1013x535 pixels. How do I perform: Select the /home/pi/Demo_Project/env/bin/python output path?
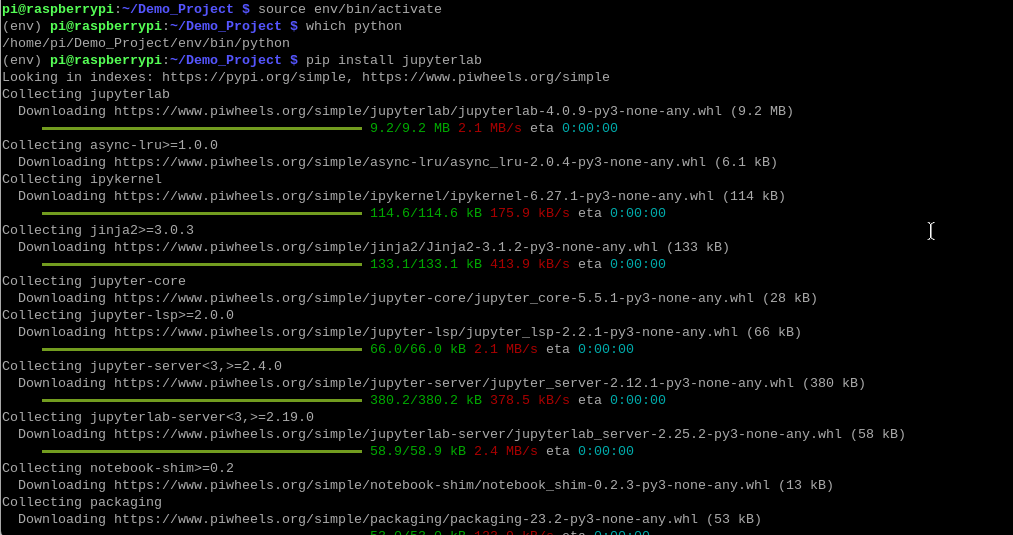pyautogui.click(x=145, y=43)
